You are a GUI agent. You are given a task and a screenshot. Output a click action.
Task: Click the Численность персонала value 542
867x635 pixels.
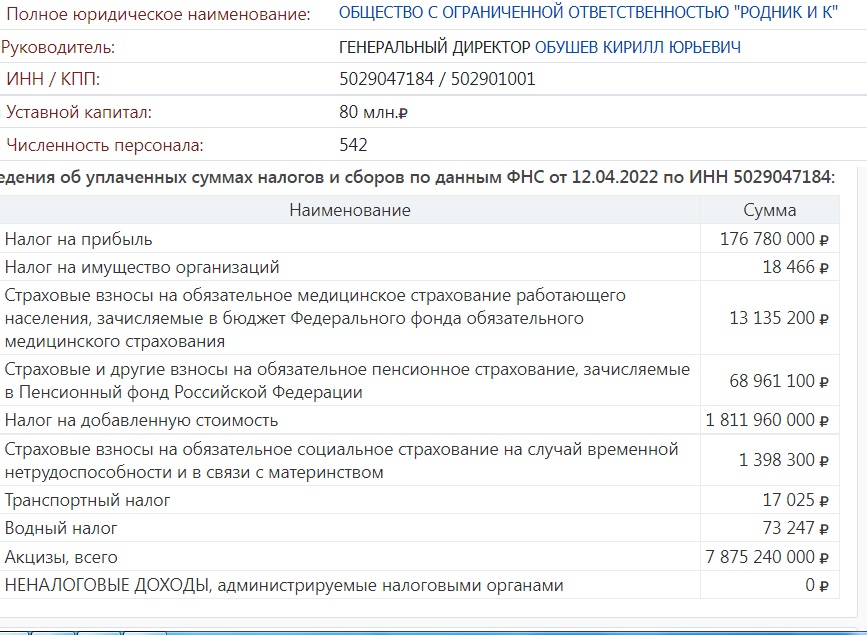(x=353, y=145)
